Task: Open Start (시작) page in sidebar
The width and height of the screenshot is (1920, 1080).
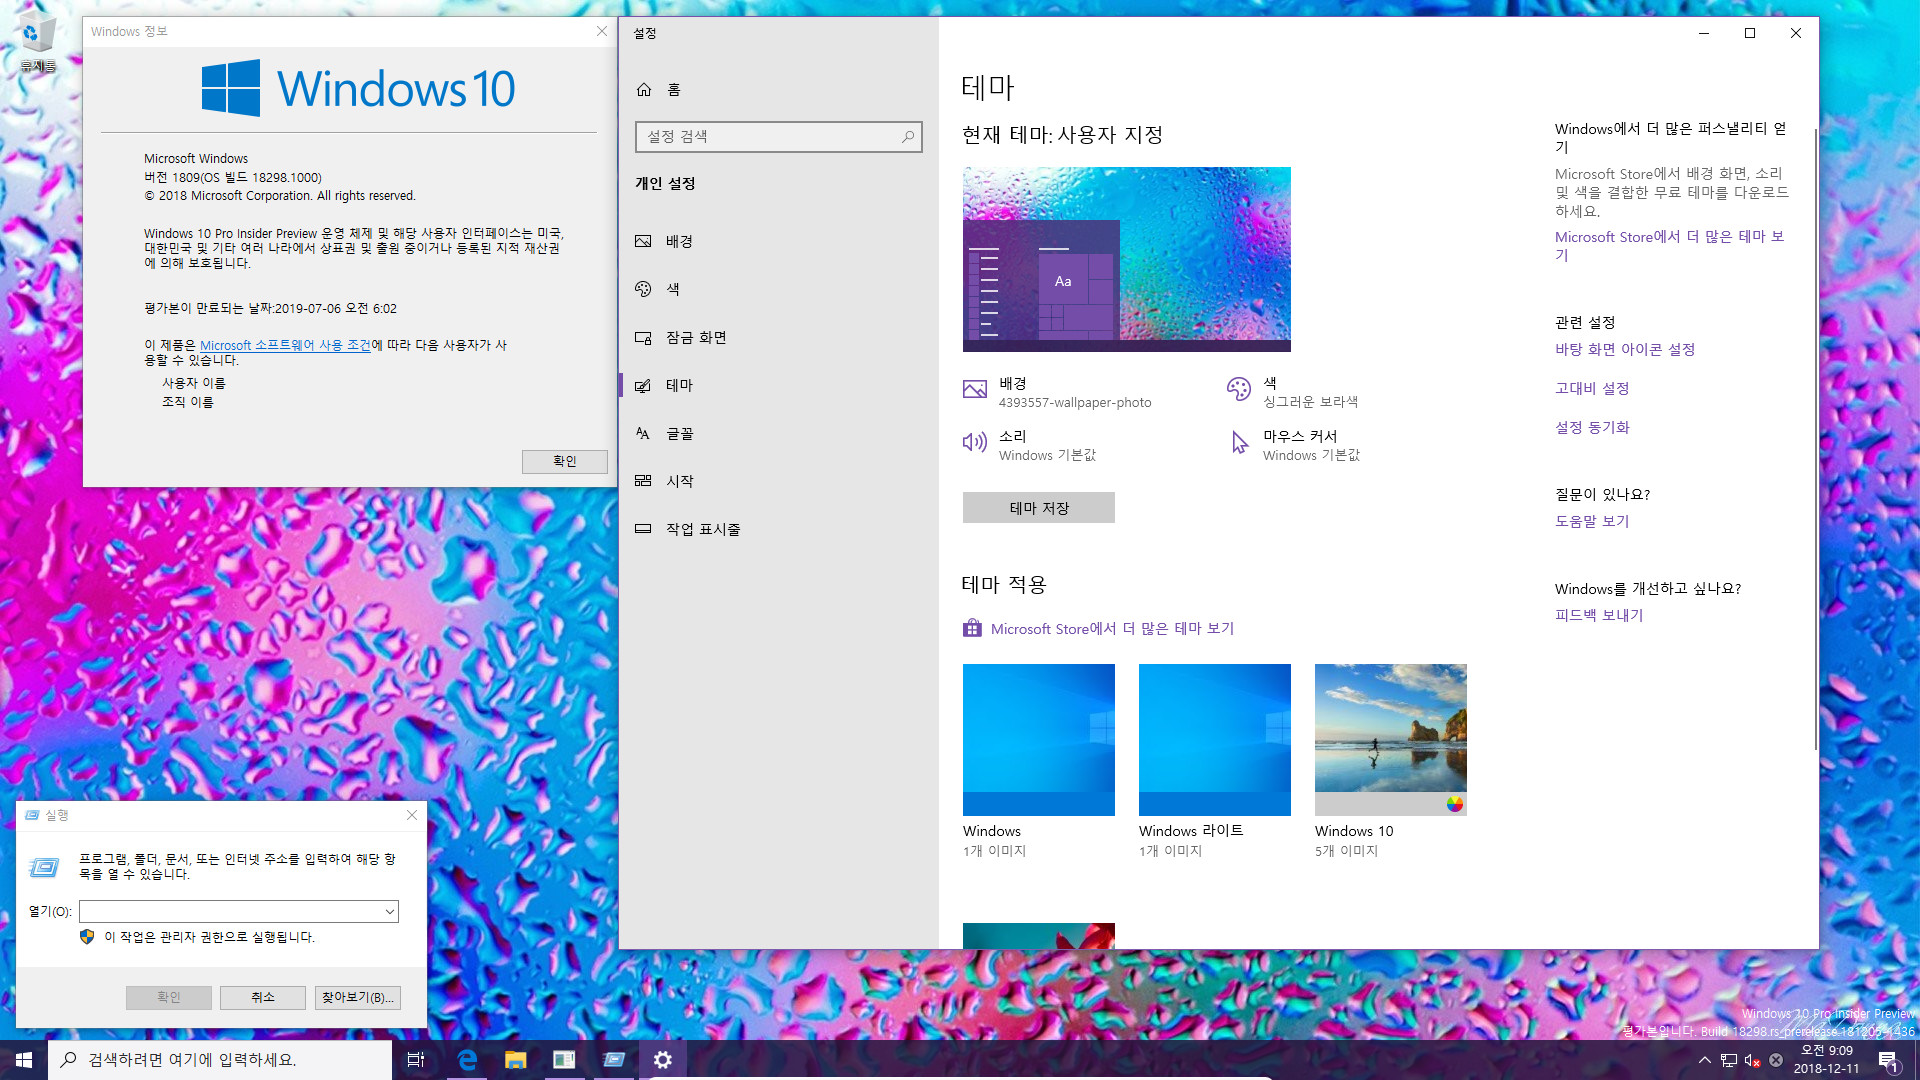Action: click(778, 481)
